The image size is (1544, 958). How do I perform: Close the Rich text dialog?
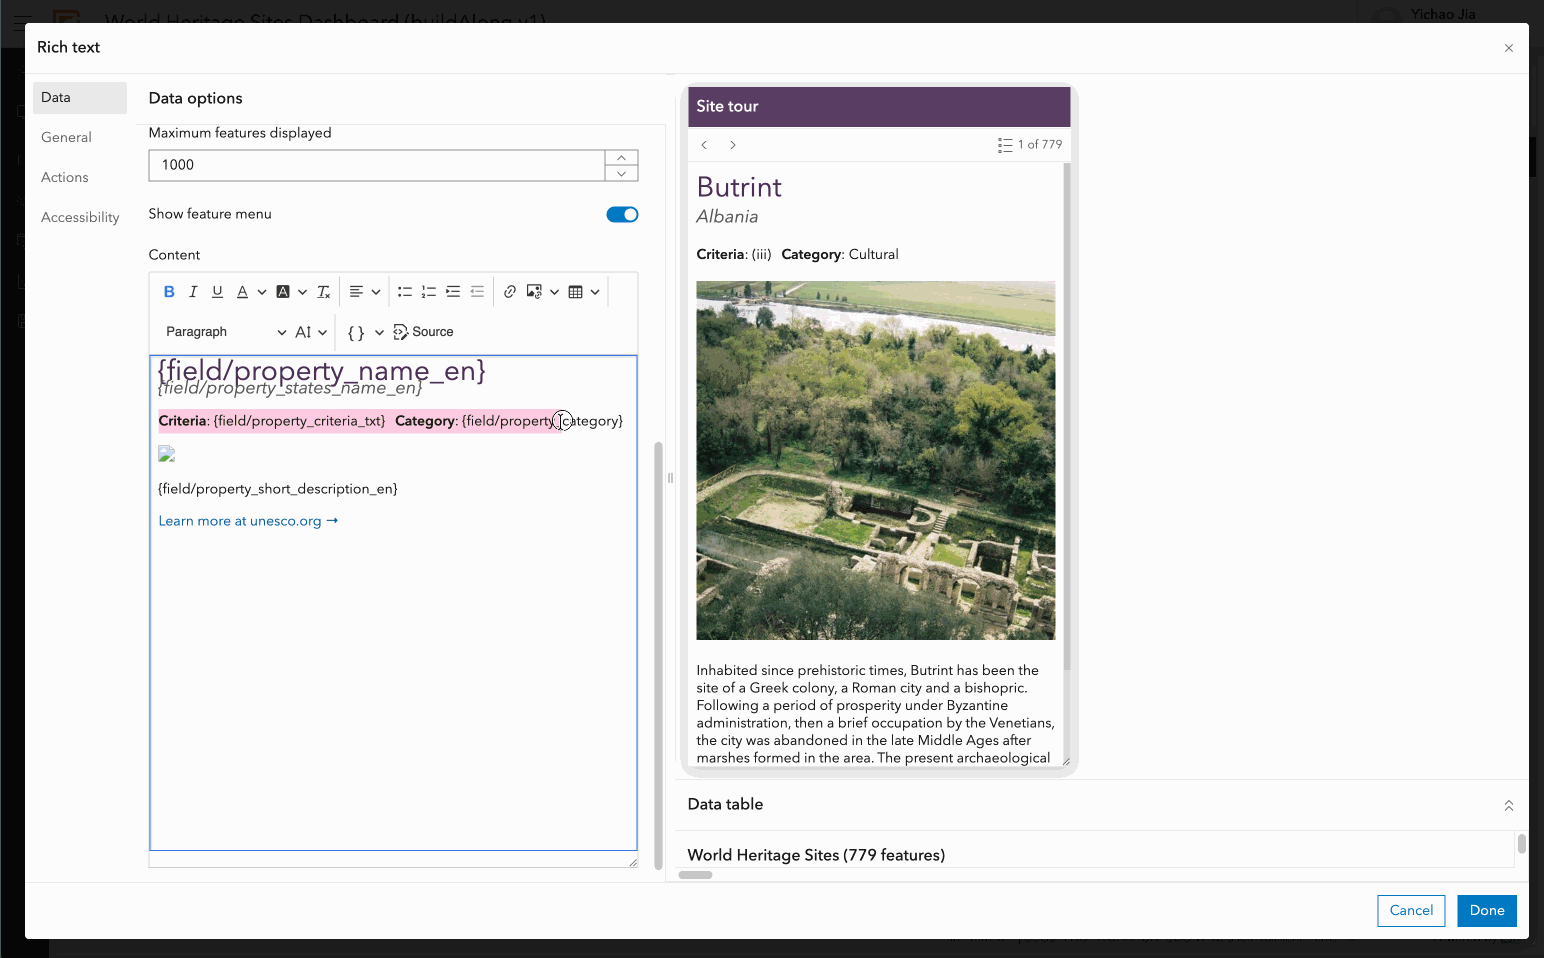[1509, 48]
